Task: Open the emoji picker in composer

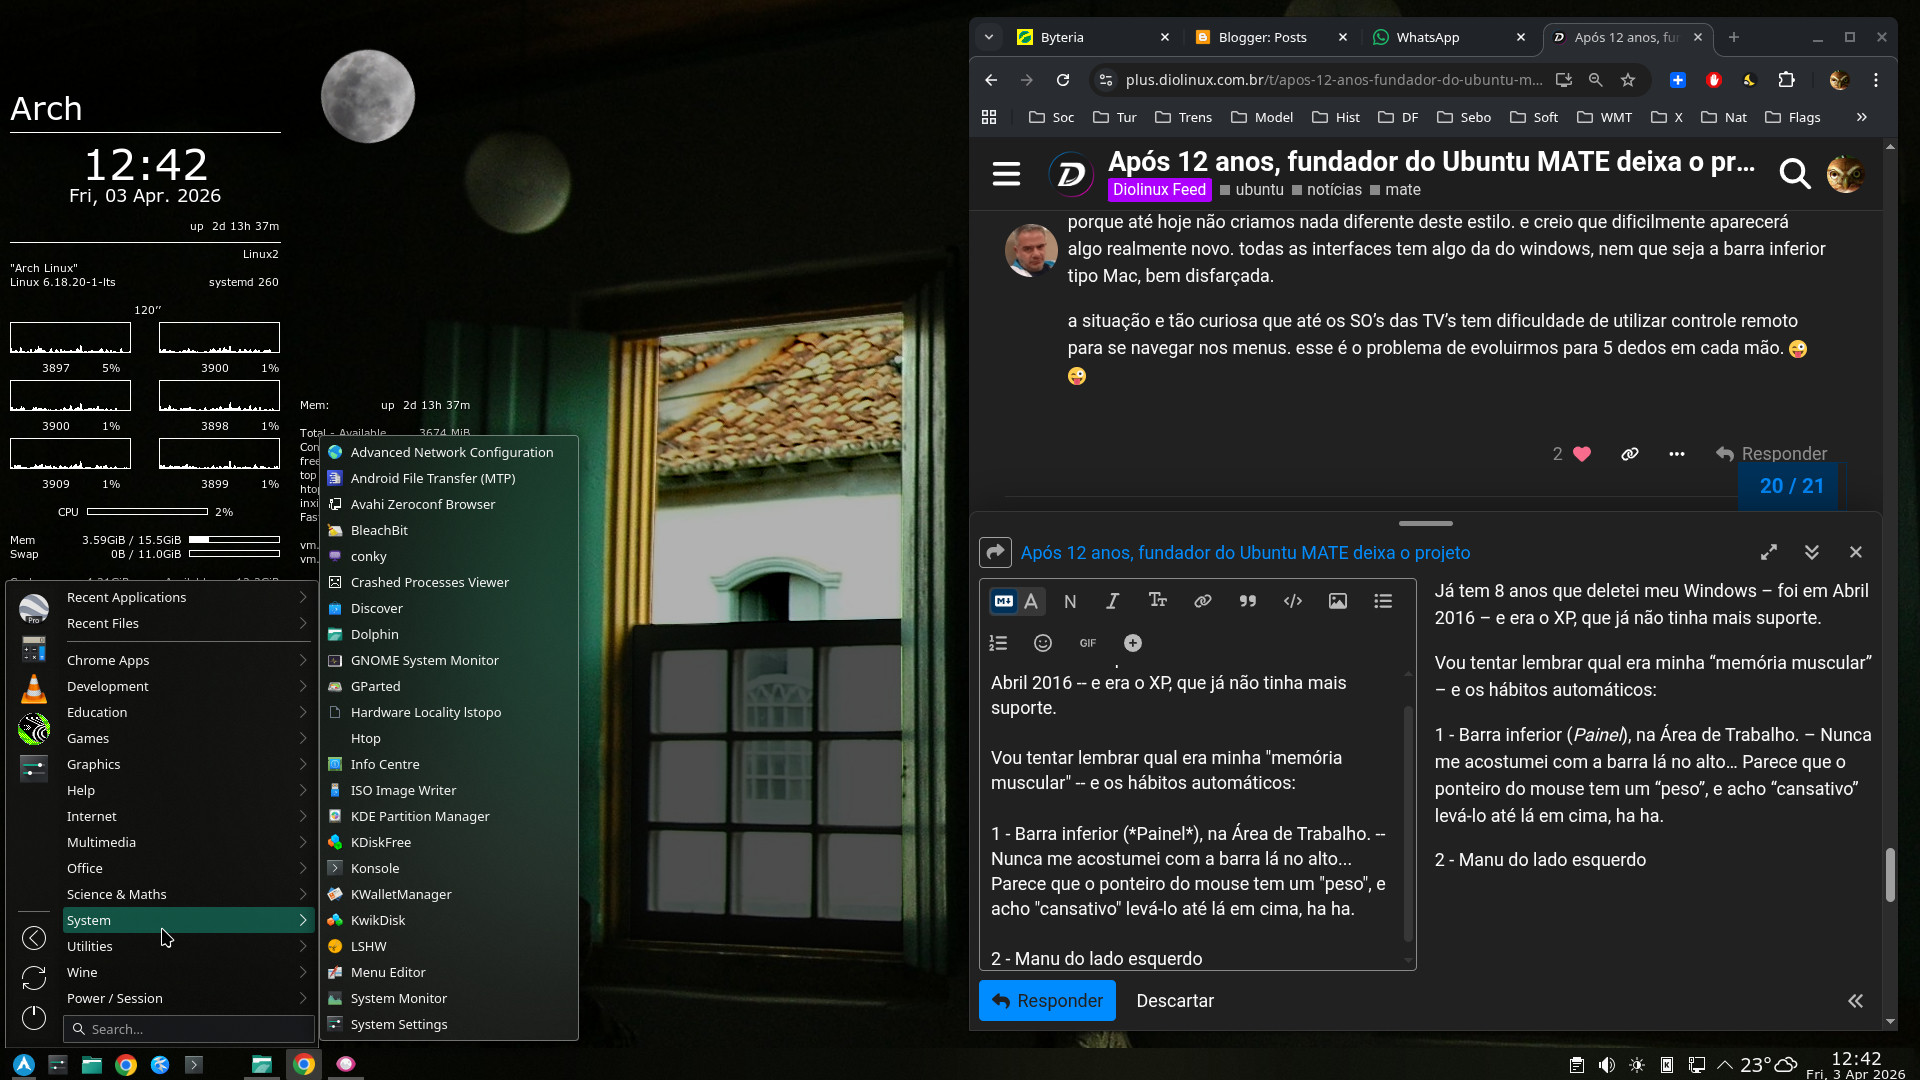Action: [1042, 643]
